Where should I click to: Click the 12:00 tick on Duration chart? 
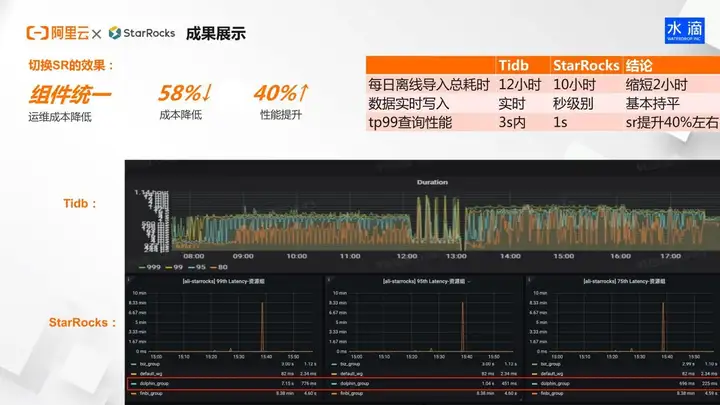coord(407,256)
